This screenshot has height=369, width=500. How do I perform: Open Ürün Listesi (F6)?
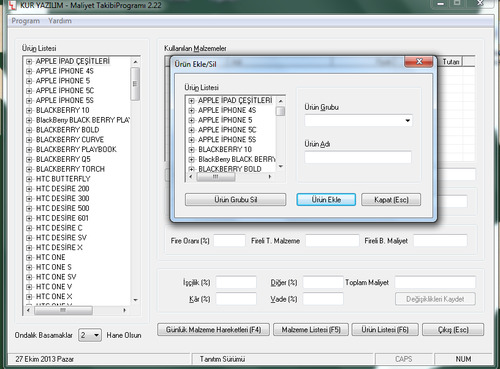coord(385,330)
